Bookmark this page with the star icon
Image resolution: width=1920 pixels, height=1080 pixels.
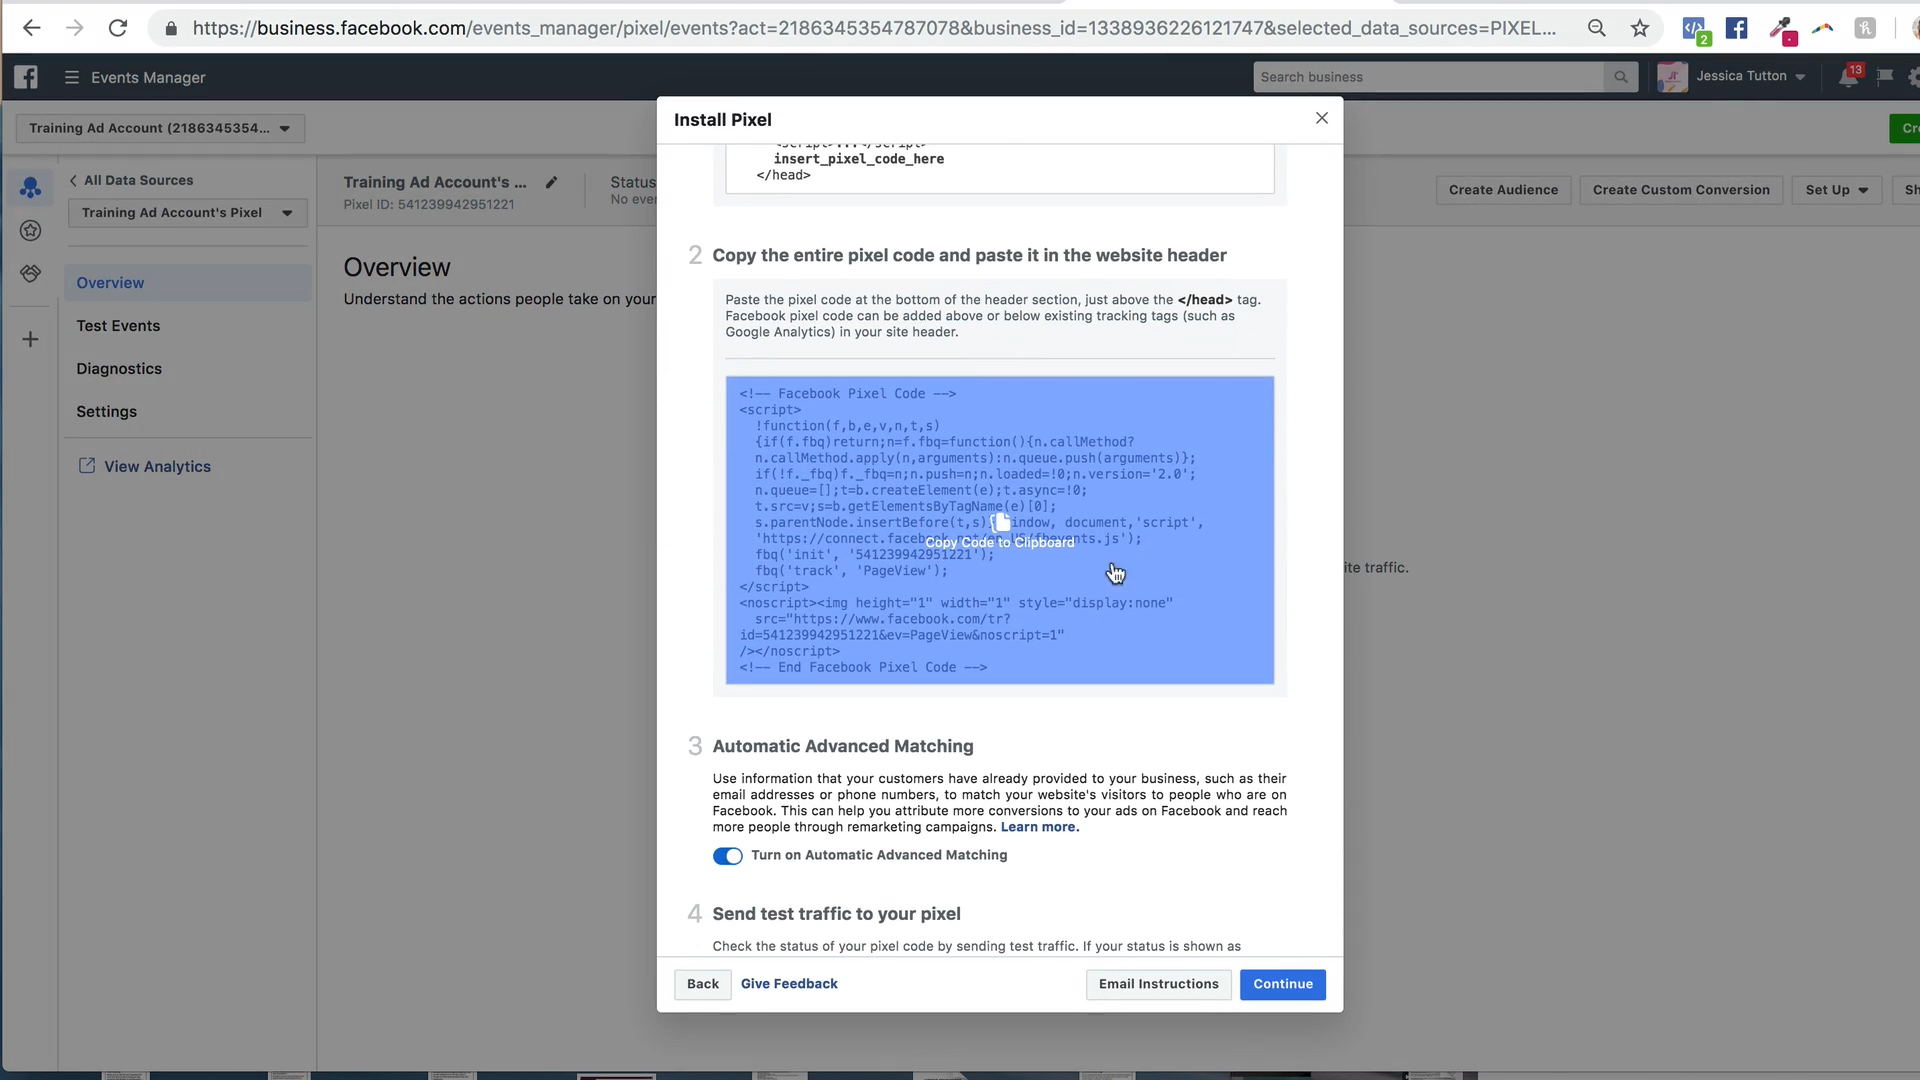tap(1640, 28)
